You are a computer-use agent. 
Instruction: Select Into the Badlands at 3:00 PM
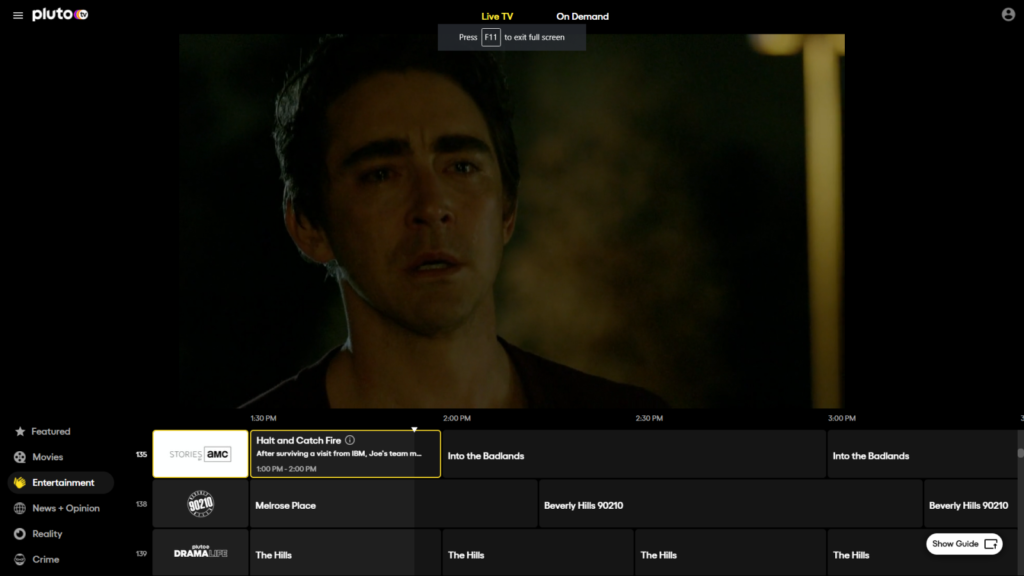click(922, 454)
